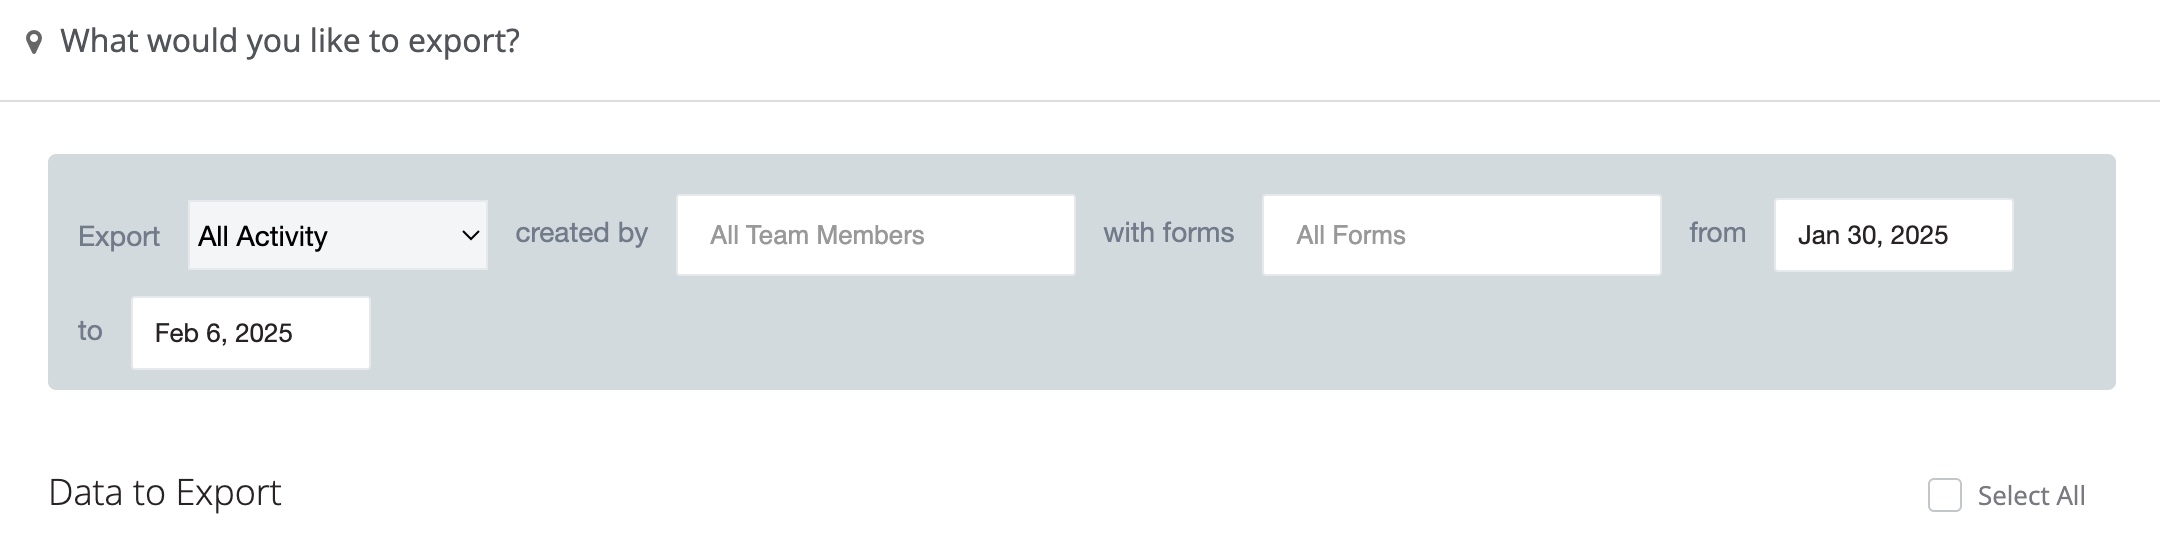Change the to date Feb 6, 2025
2160x548 pixels.
pyautogui.click(x=251, y=333)
